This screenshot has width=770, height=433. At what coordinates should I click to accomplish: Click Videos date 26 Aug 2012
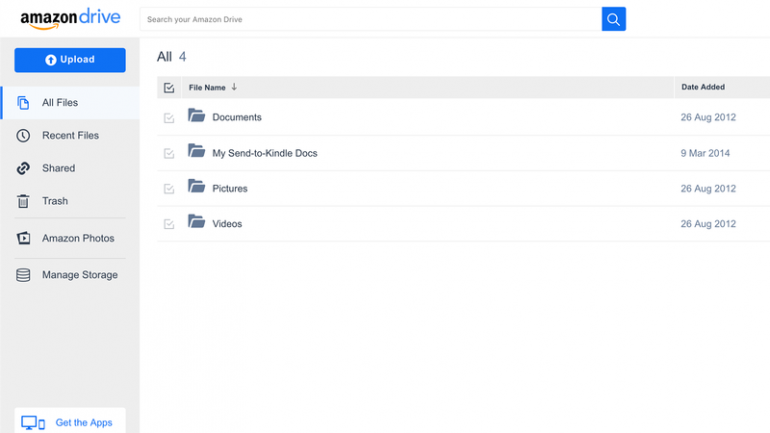(x=708, y=224)
